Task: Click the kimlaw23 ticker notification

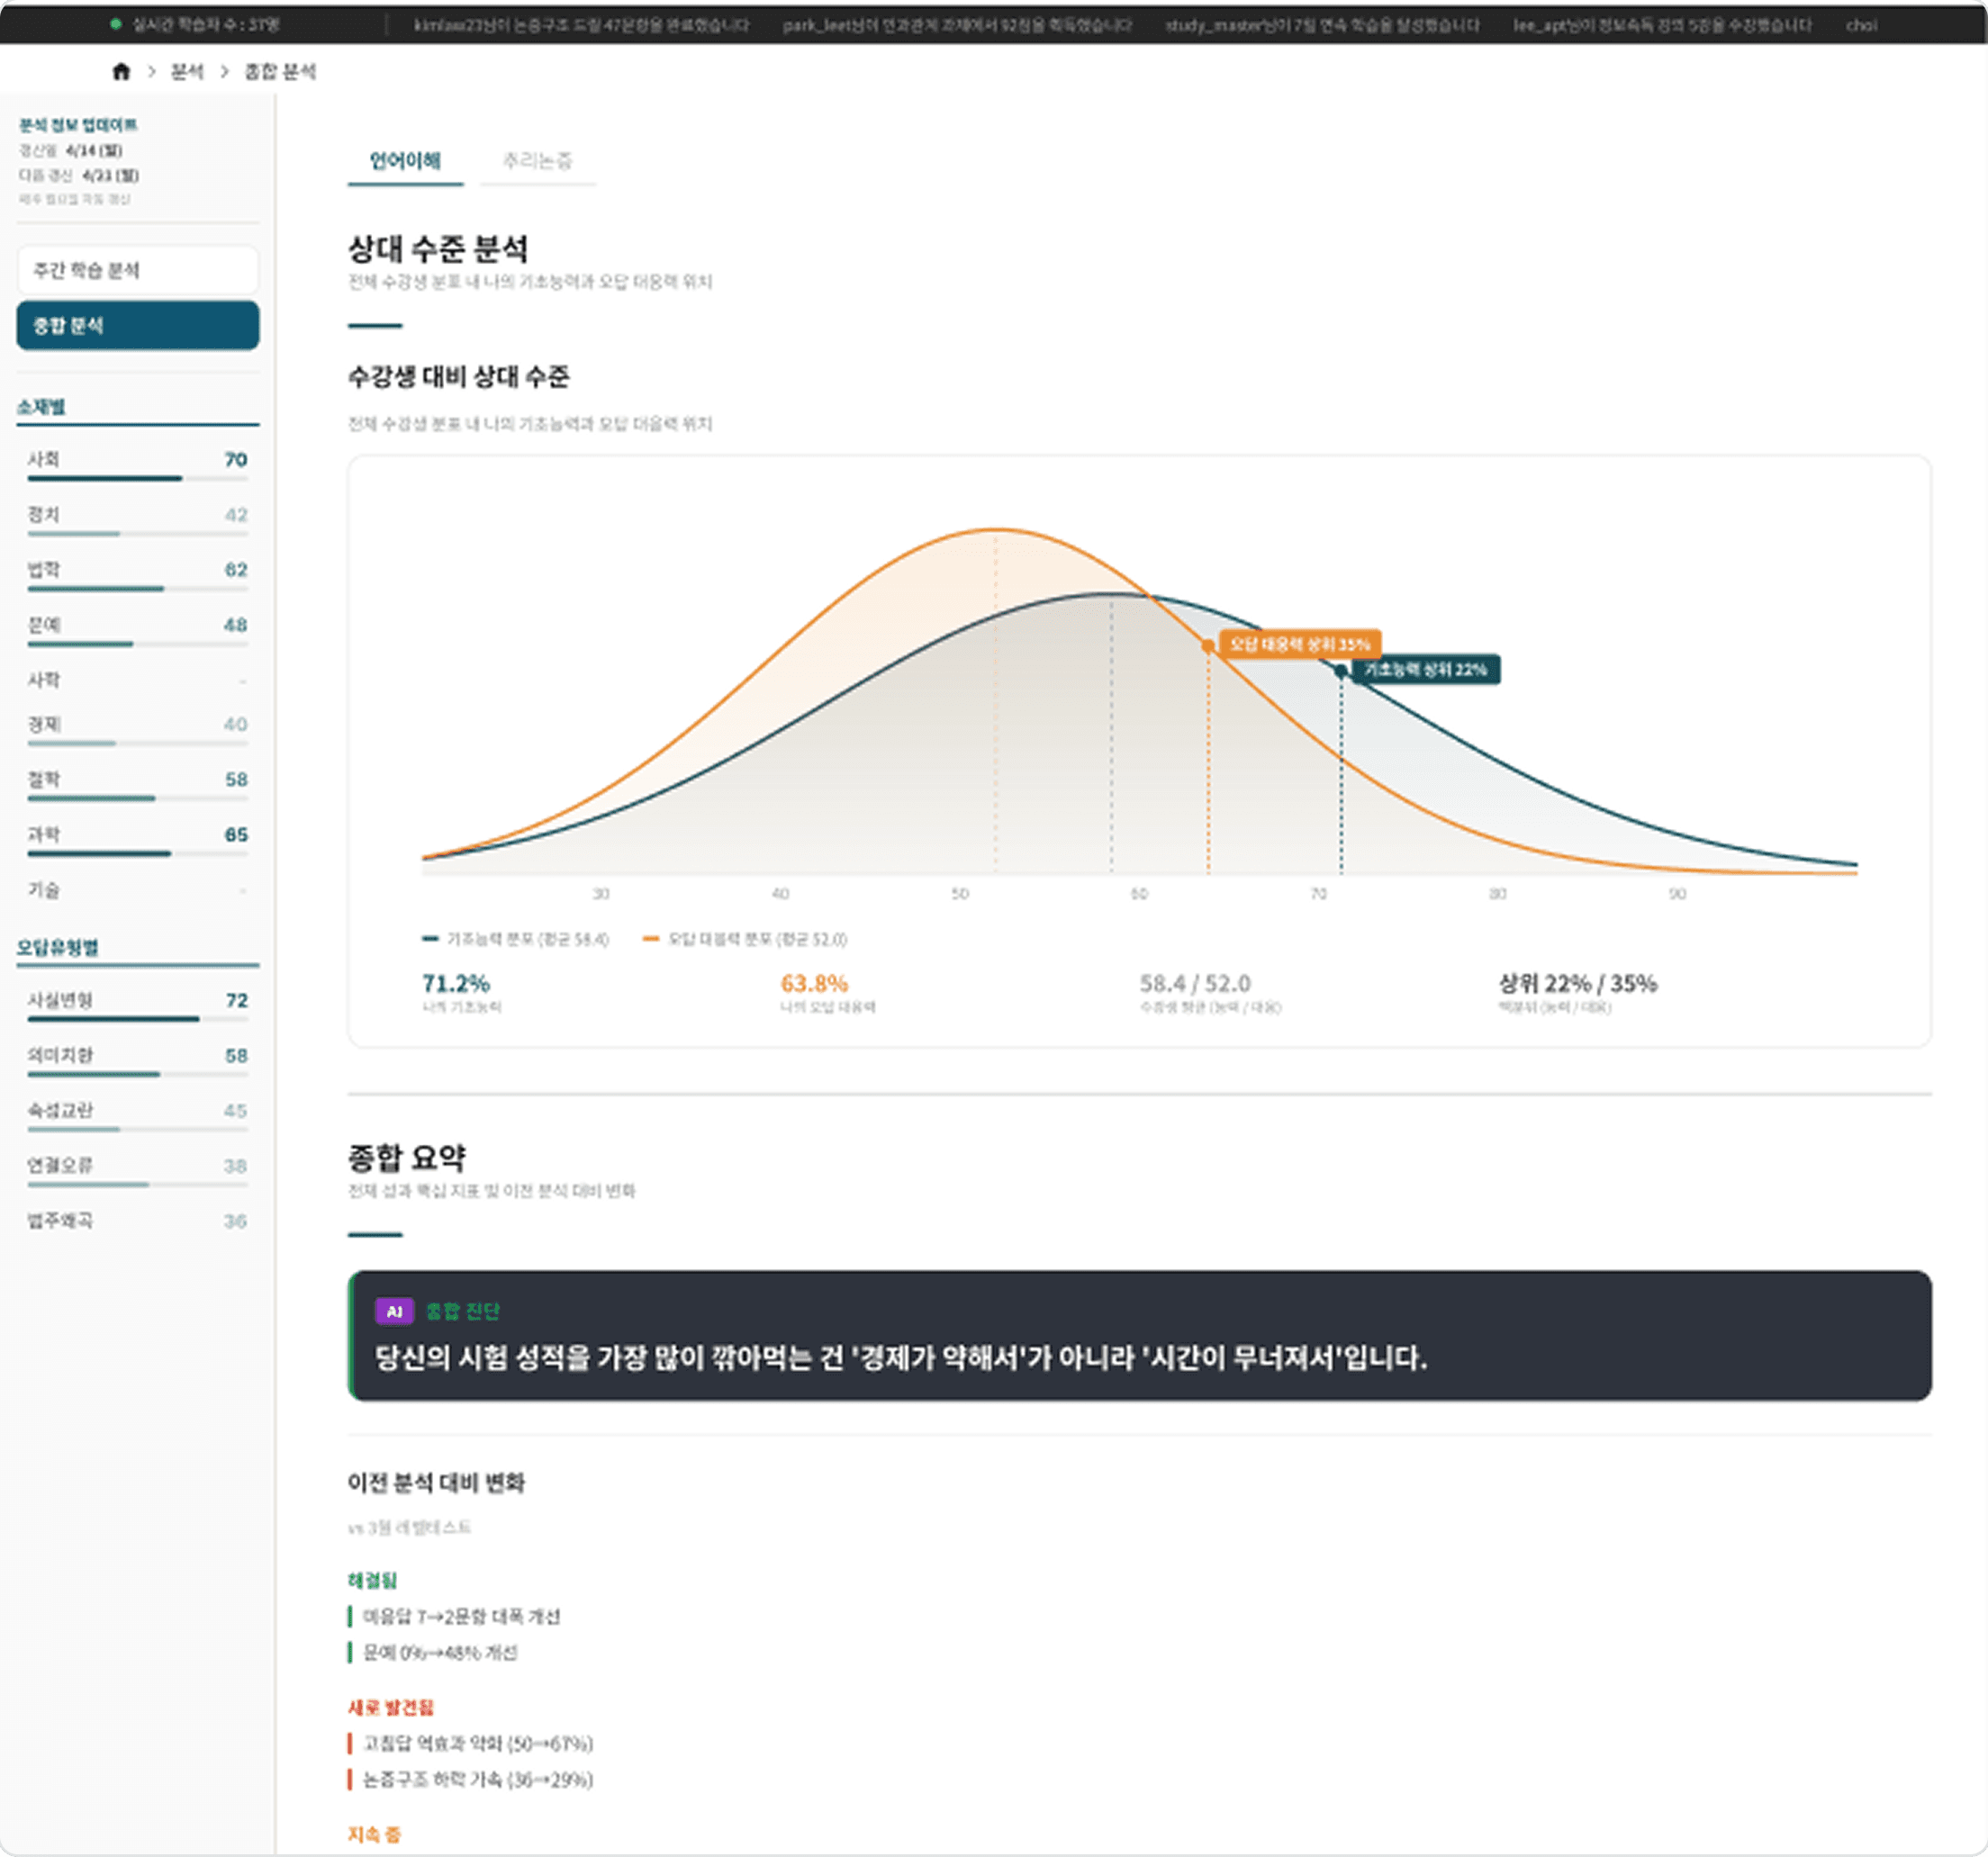Action: 581,25
